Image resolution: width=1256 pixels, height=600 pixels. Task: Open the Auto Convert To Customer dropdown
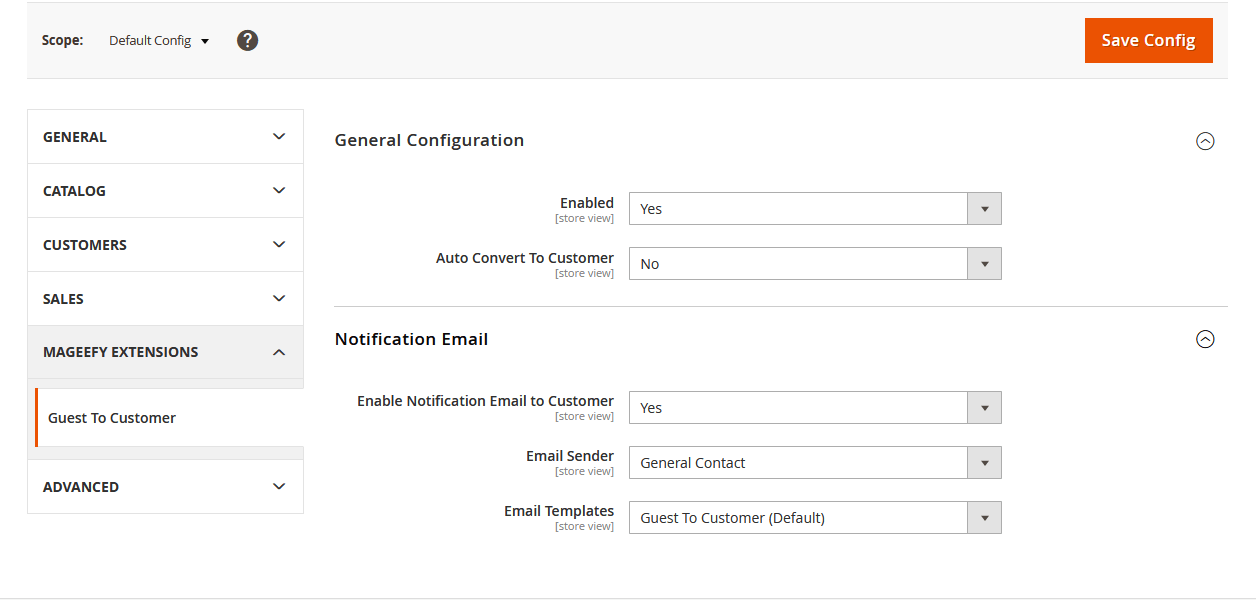814,264
